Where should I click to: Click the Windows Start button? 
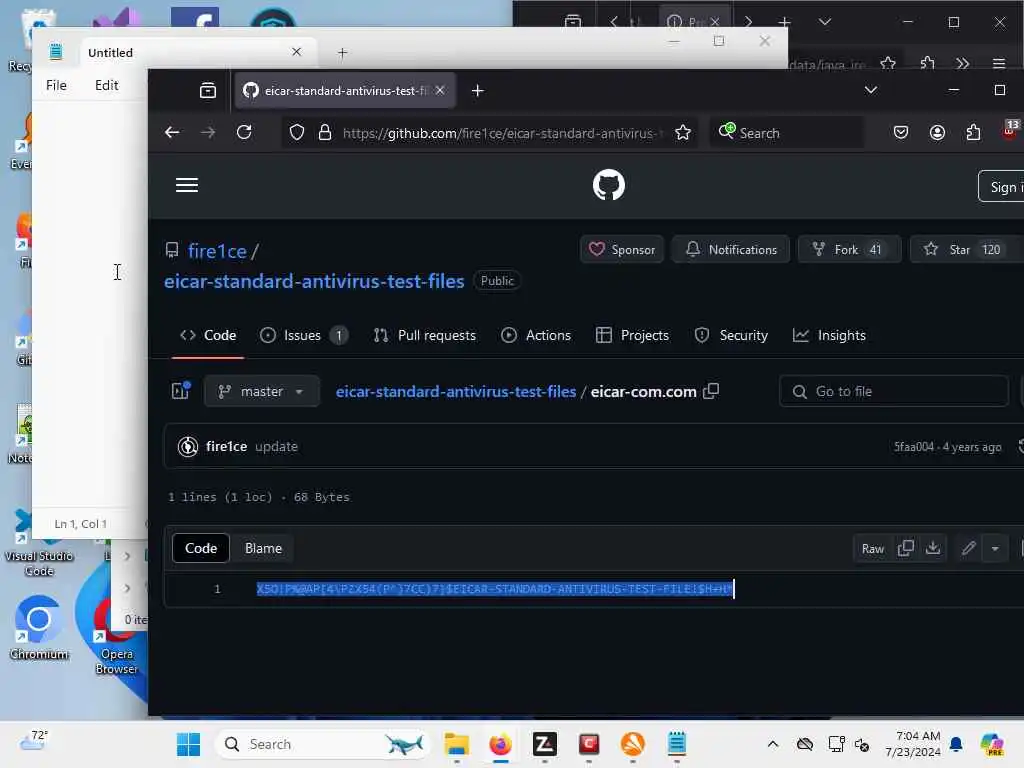[189, 744]
